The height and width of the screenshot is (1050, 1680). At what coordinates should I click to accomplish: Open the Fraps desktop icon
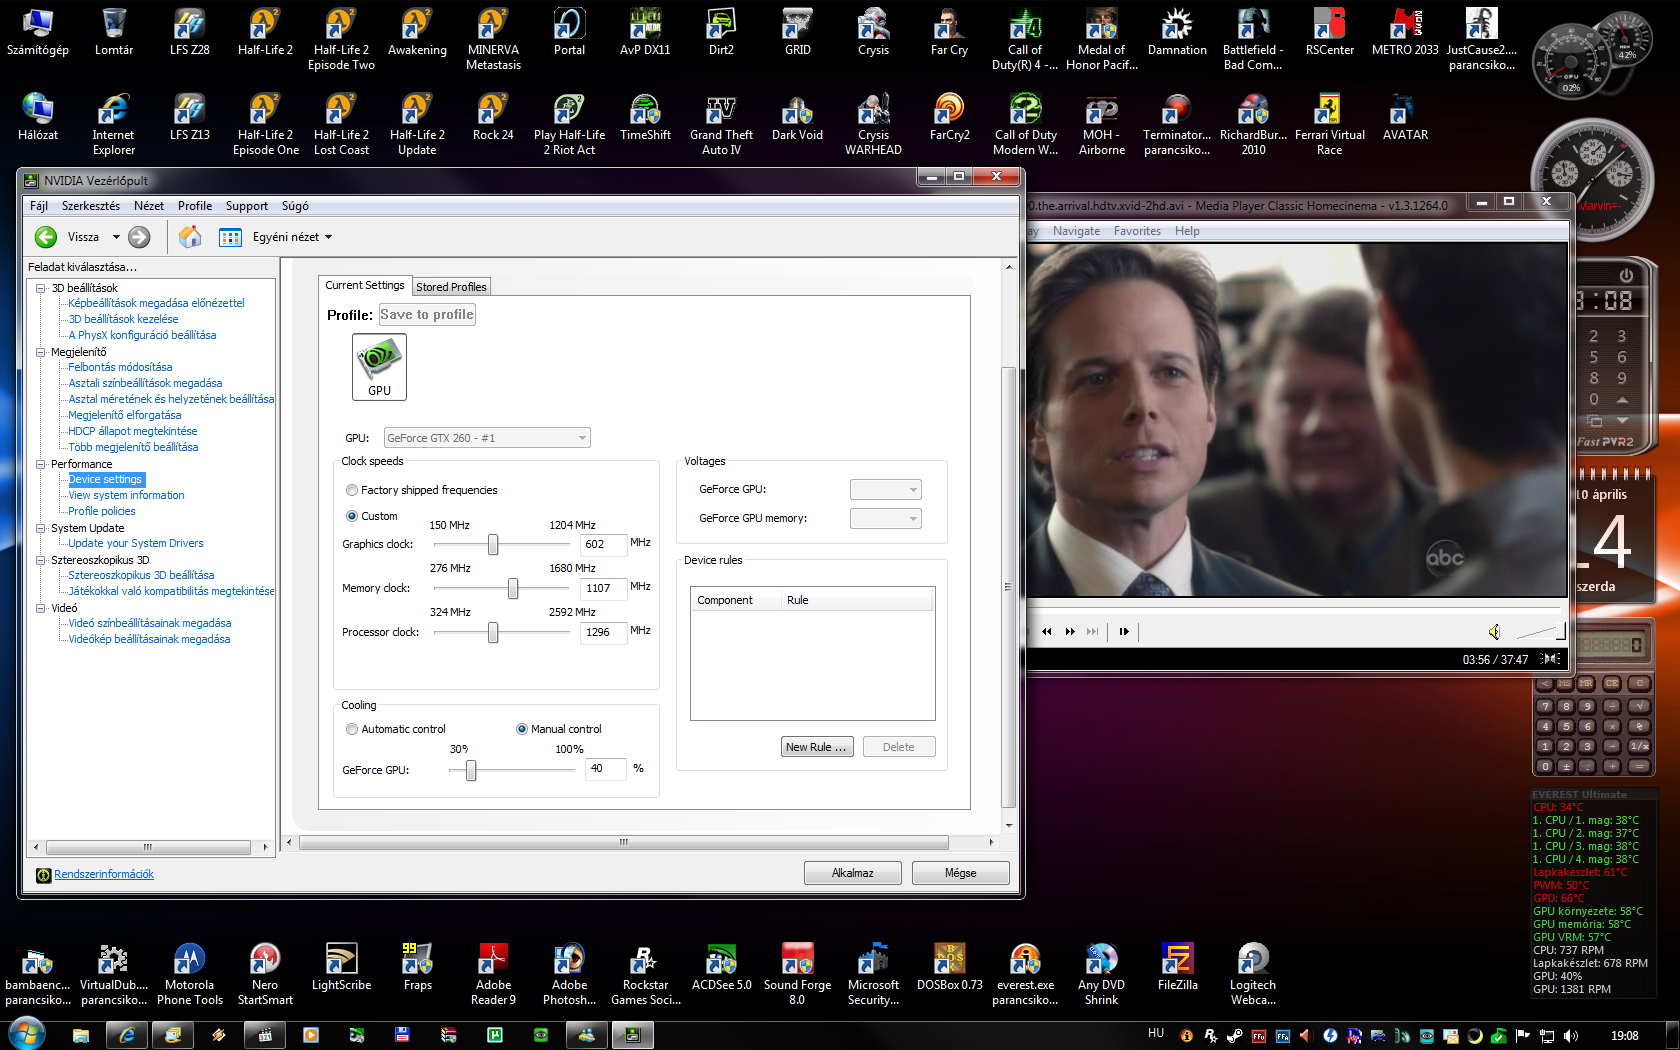[x=417, y=967]
